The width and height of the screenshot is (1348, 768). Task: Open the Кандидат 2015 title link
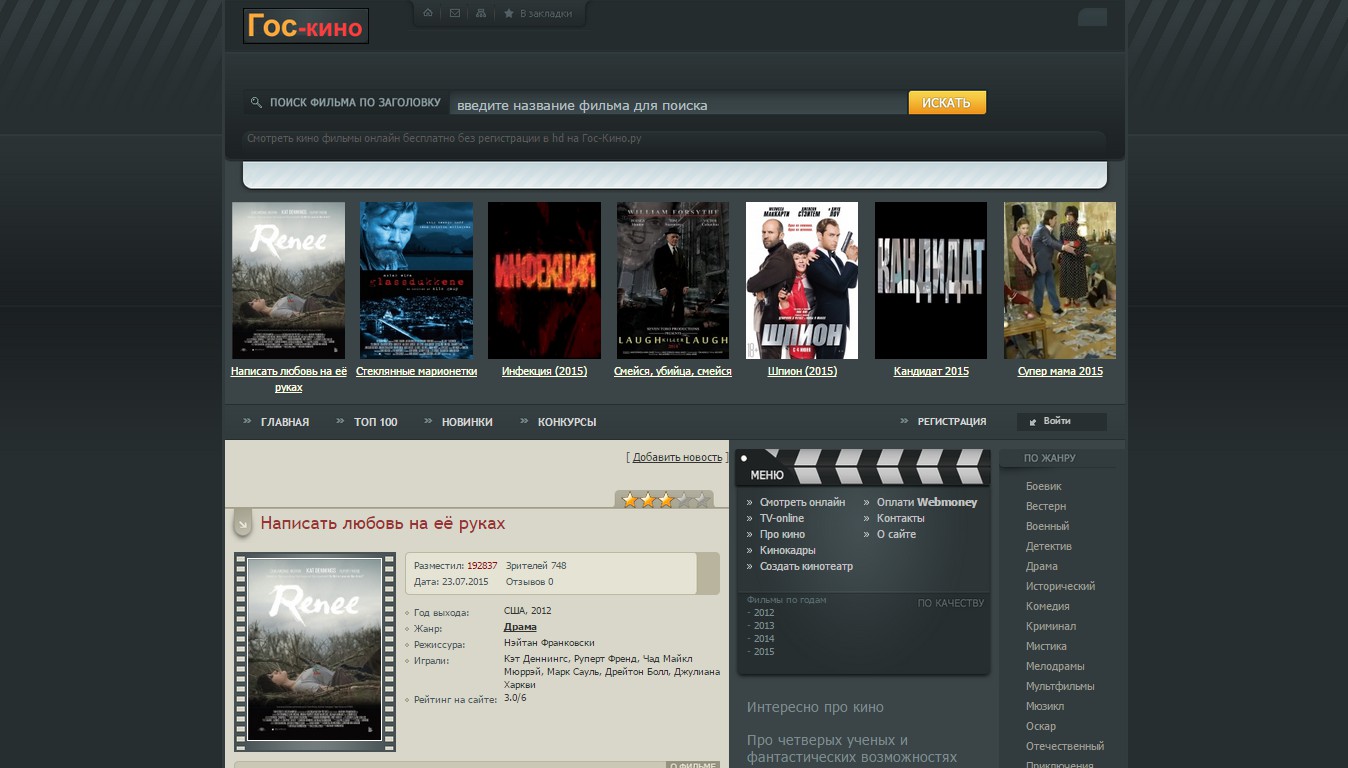(x=931, y=371)
